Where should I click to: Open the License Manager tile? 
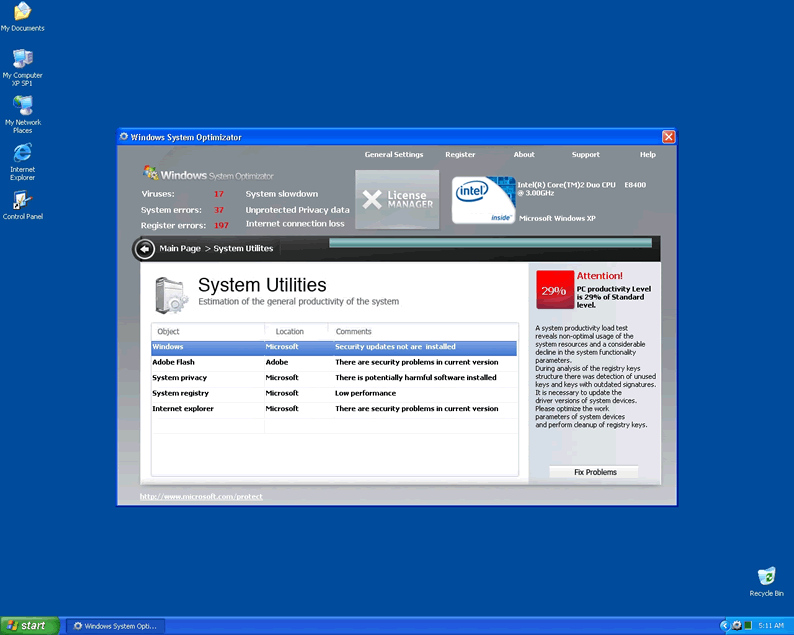click(x=397, y=199)
